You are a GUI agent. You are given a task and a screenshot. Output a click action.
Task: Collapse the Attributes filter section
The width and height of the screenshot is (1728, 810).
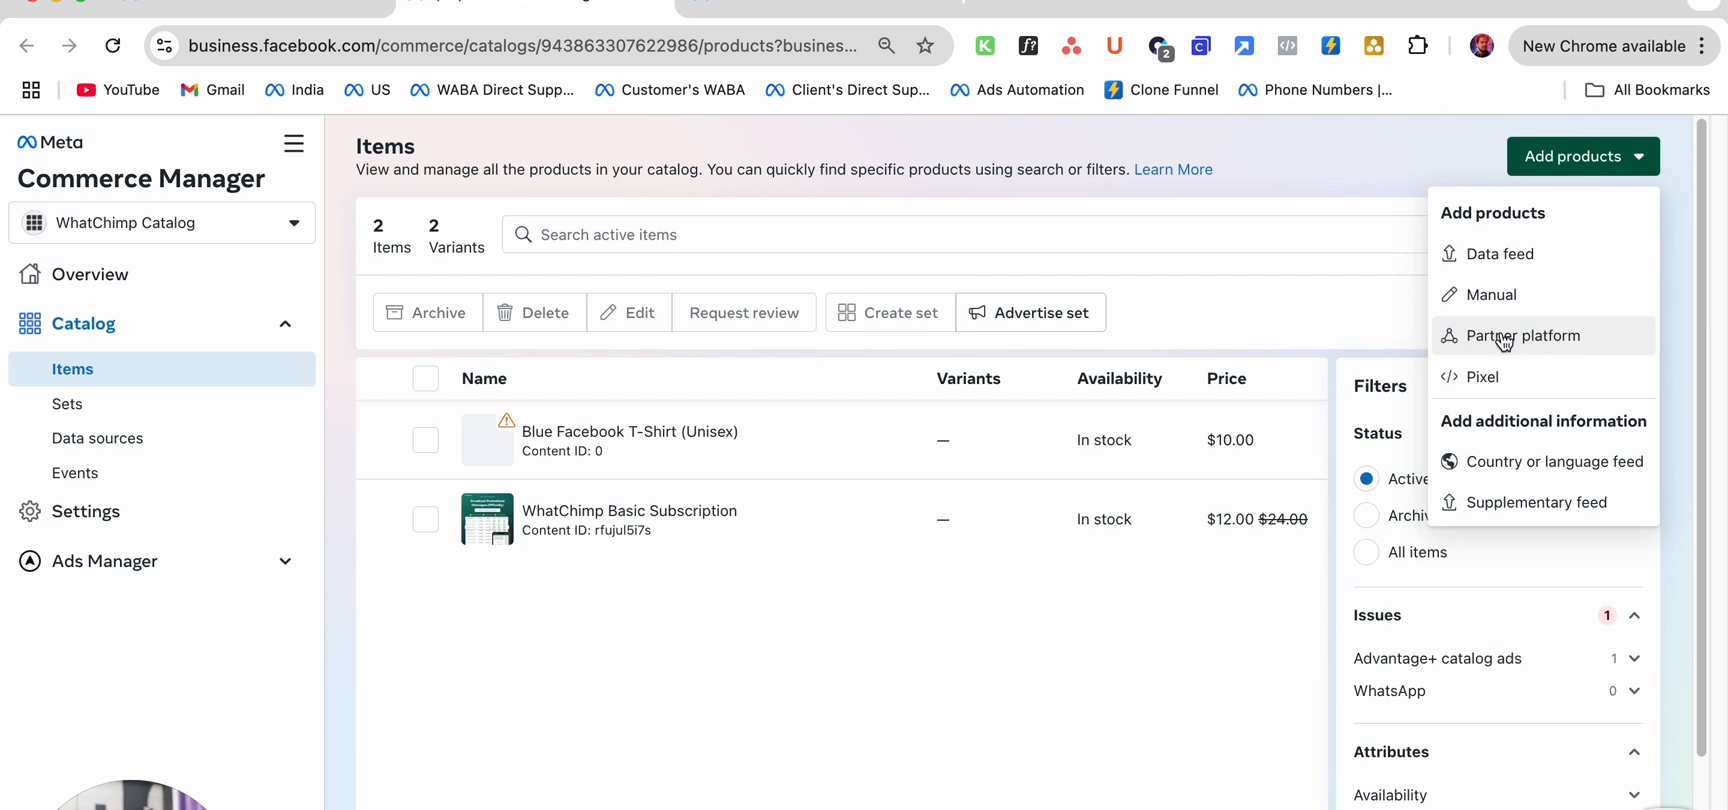[1634, 752]
